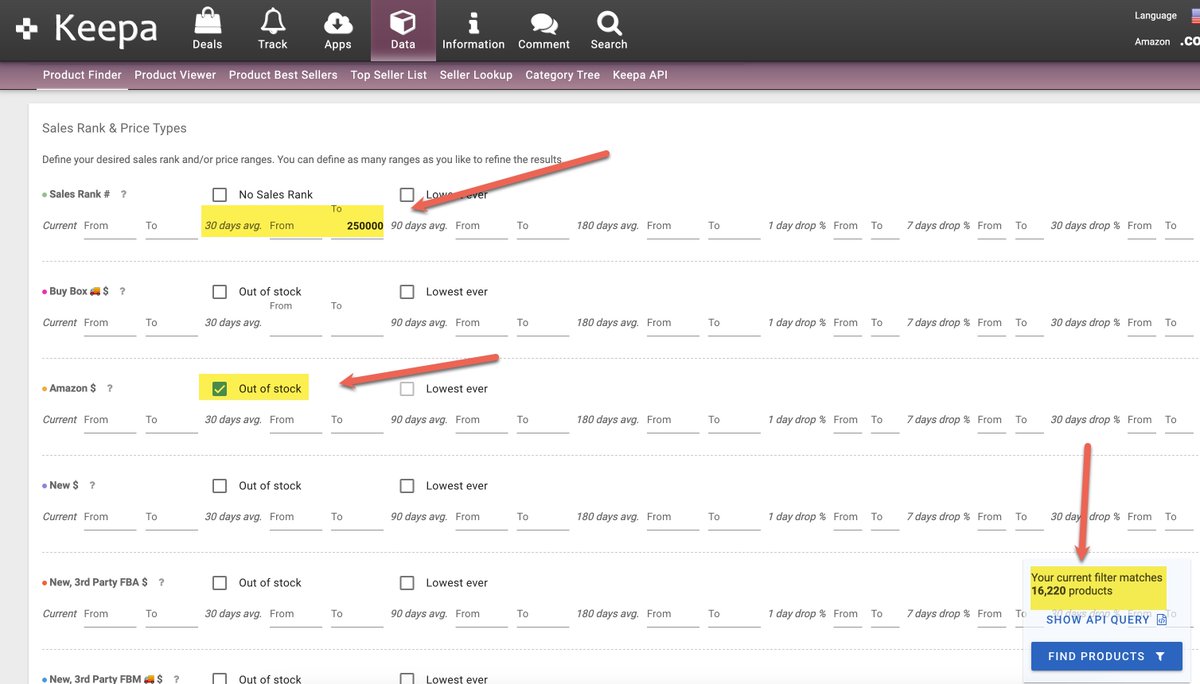Focus New, 3rd Party FBA $ Current To field
The width and height of the screenshot is (1200, 684).
tap(172, 615)
